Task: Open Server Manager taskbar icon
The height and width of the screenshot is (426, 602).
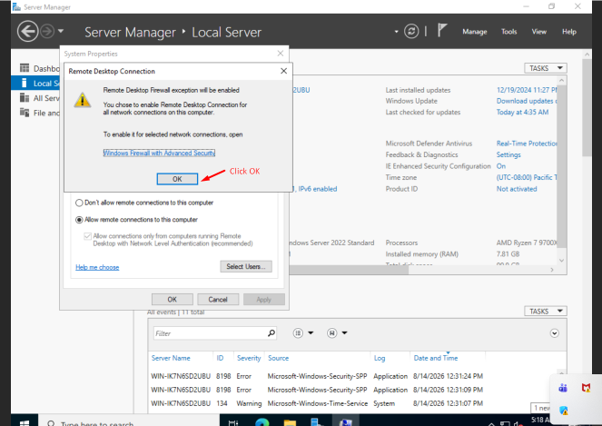Action: pos(317,422)
